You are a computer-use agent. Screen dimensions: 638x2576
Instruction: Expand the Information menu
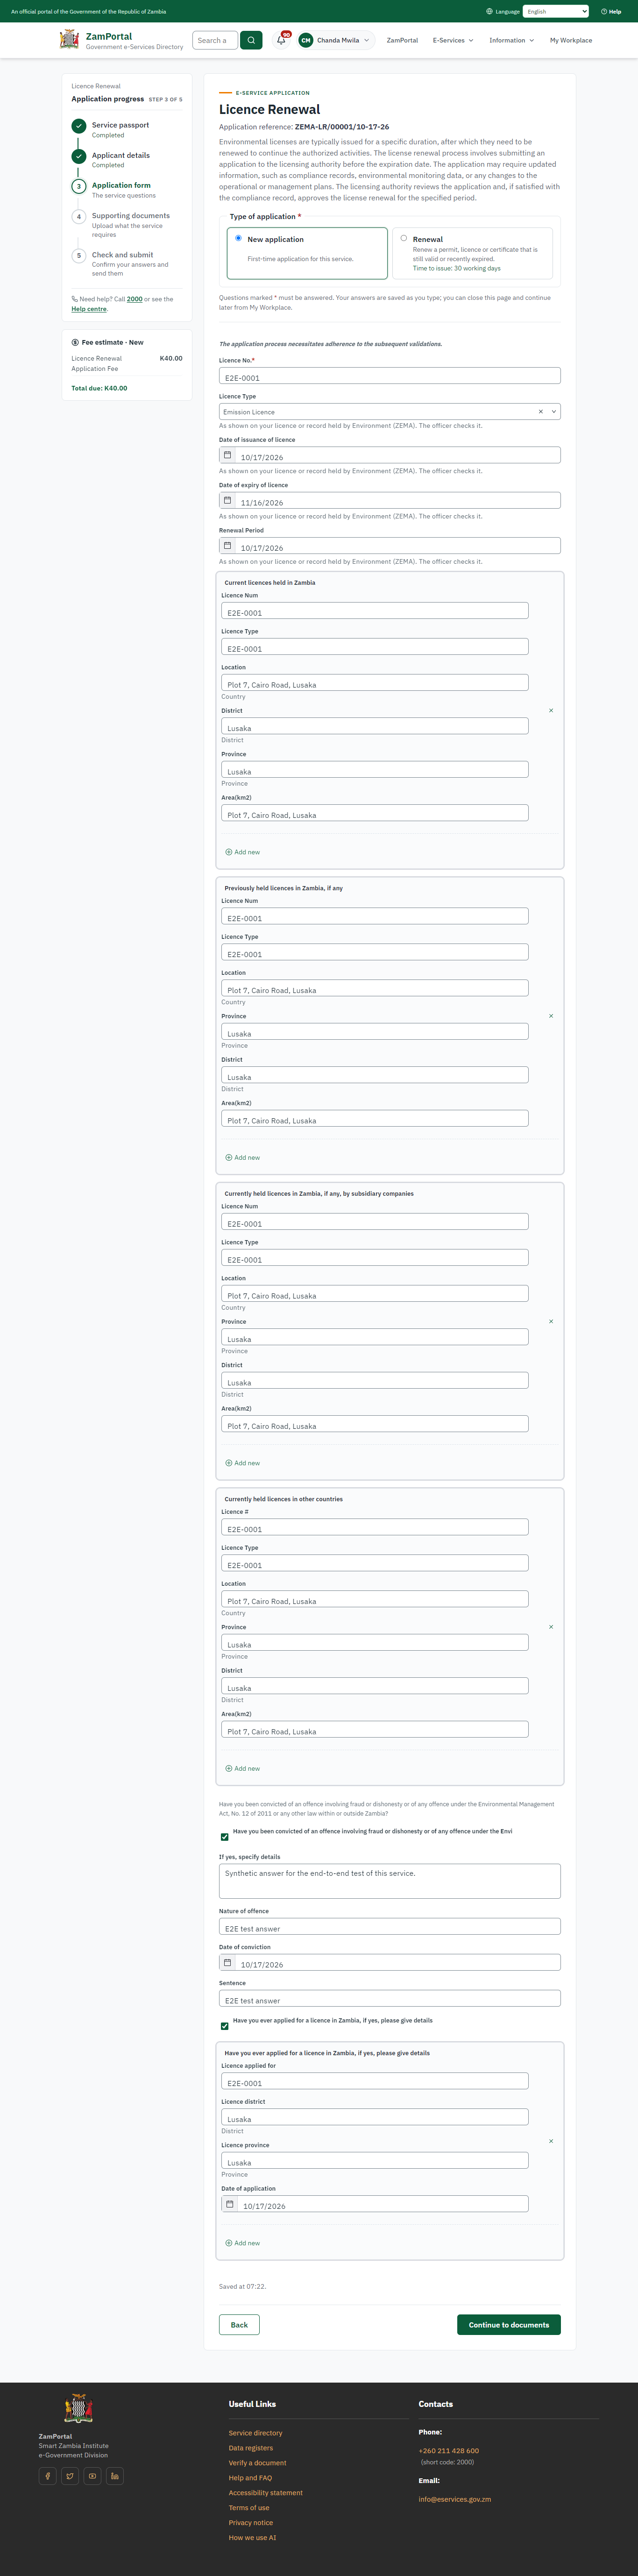(x=511, y=40)
